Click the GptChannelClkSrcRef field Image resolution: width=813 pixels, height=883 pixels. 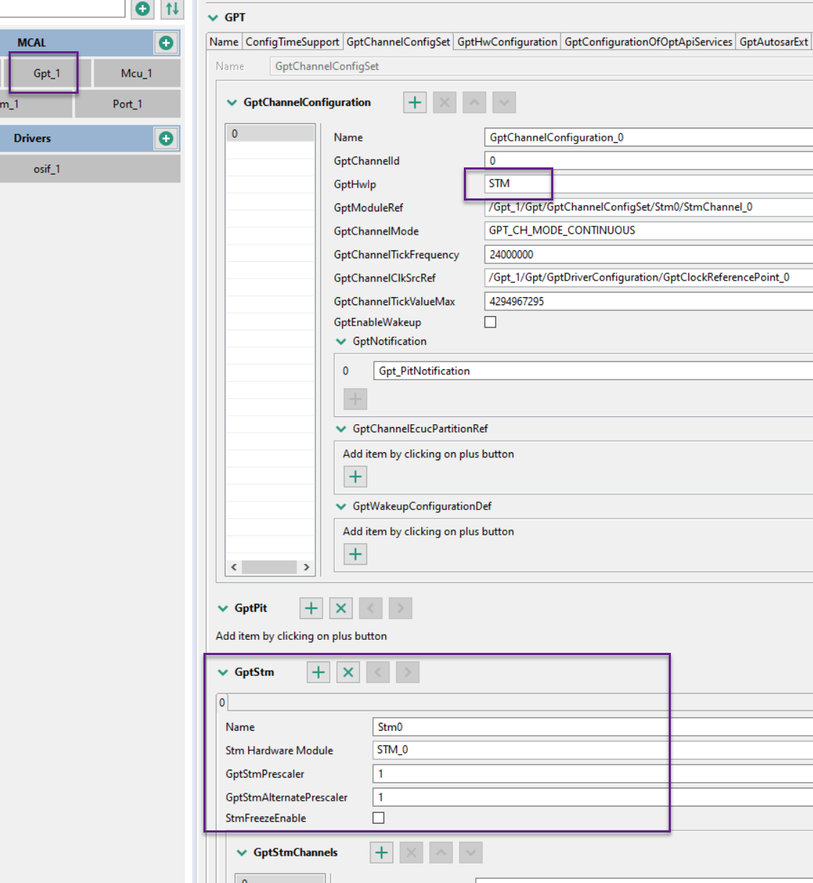648,278
